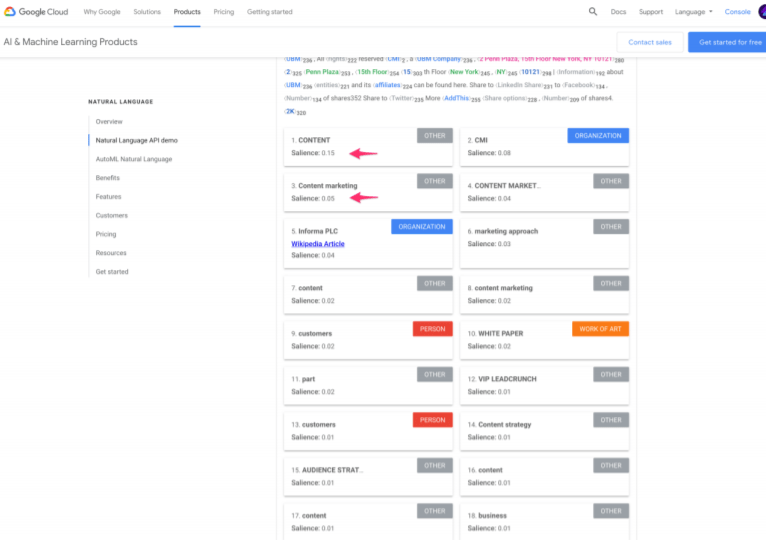Open the Why Google menu
The height and width of the screenshot is (540, 766).
pos(102,12)
